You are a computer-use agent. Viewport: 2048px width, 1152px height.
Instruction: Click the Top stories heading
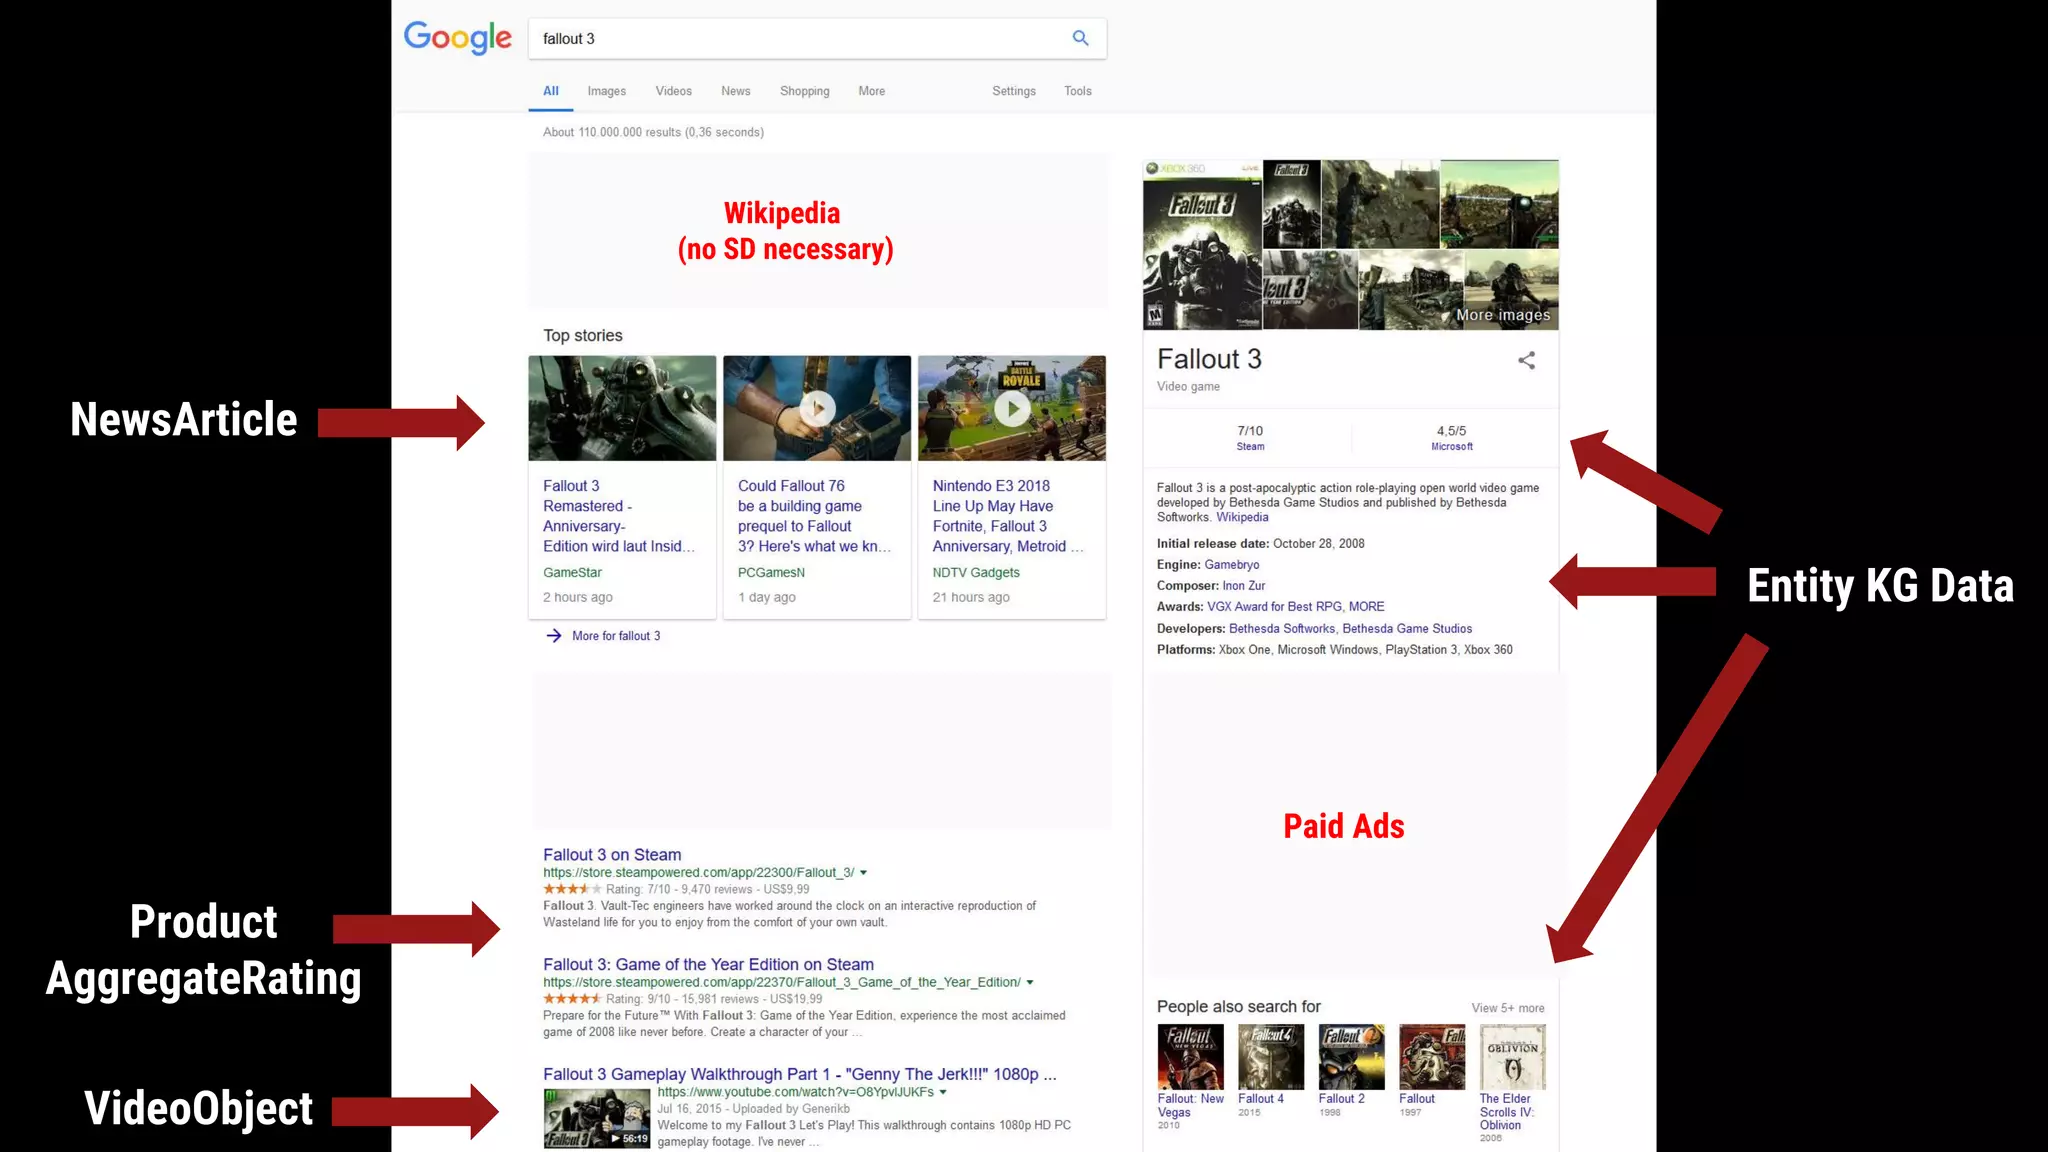pos(583,336)
